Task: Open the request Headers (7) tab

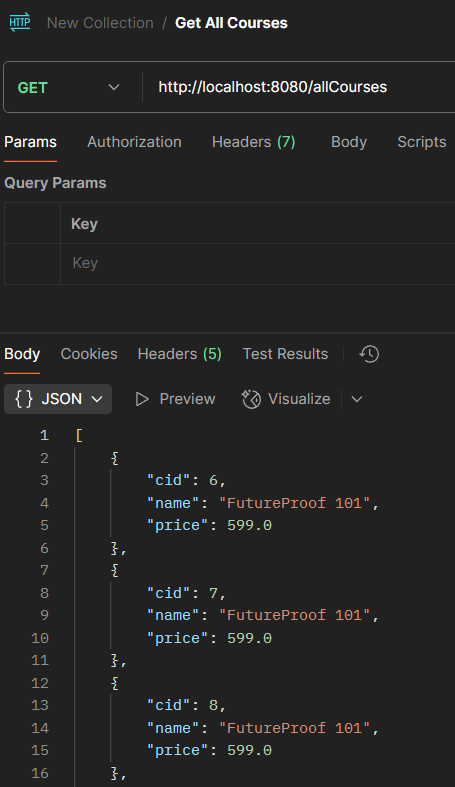Action: point(253,142)
